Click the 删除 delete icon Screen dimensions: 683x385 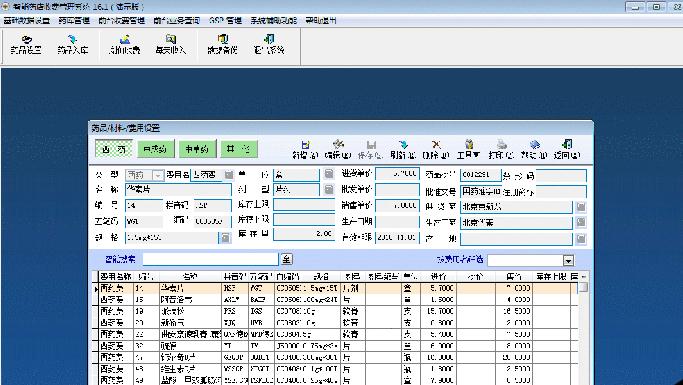point(436,149)
